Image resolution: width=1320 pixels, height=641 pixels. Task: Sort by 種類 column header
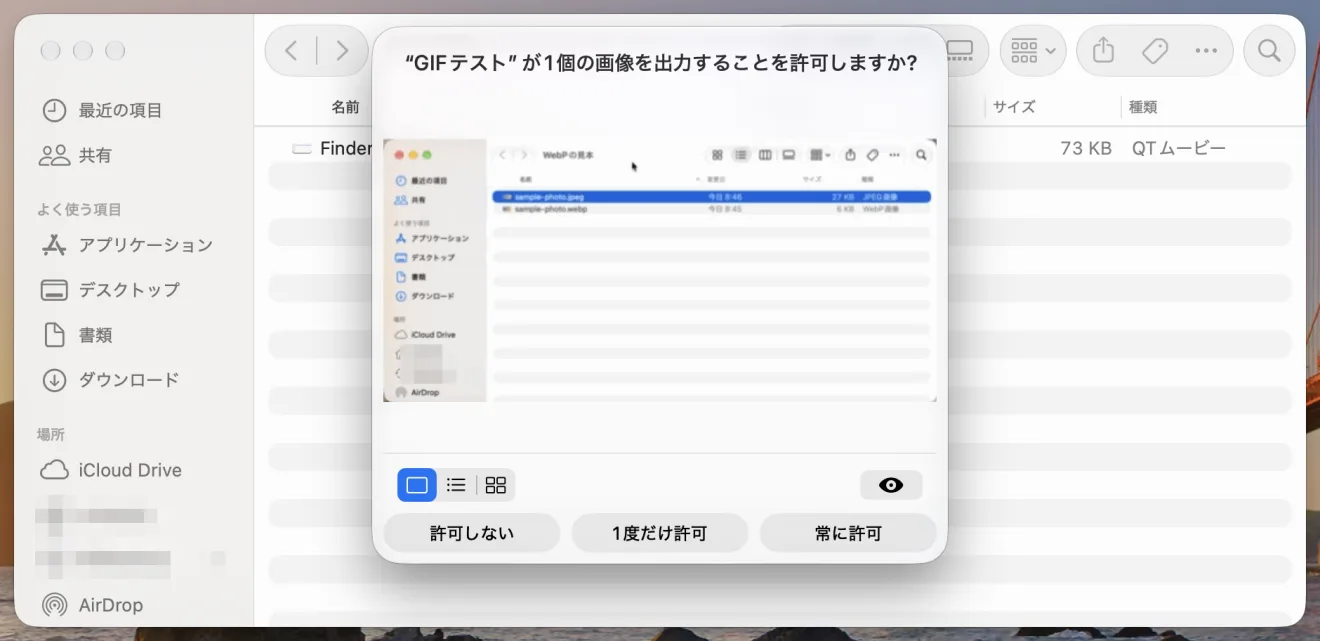(x=1143, y=107)
